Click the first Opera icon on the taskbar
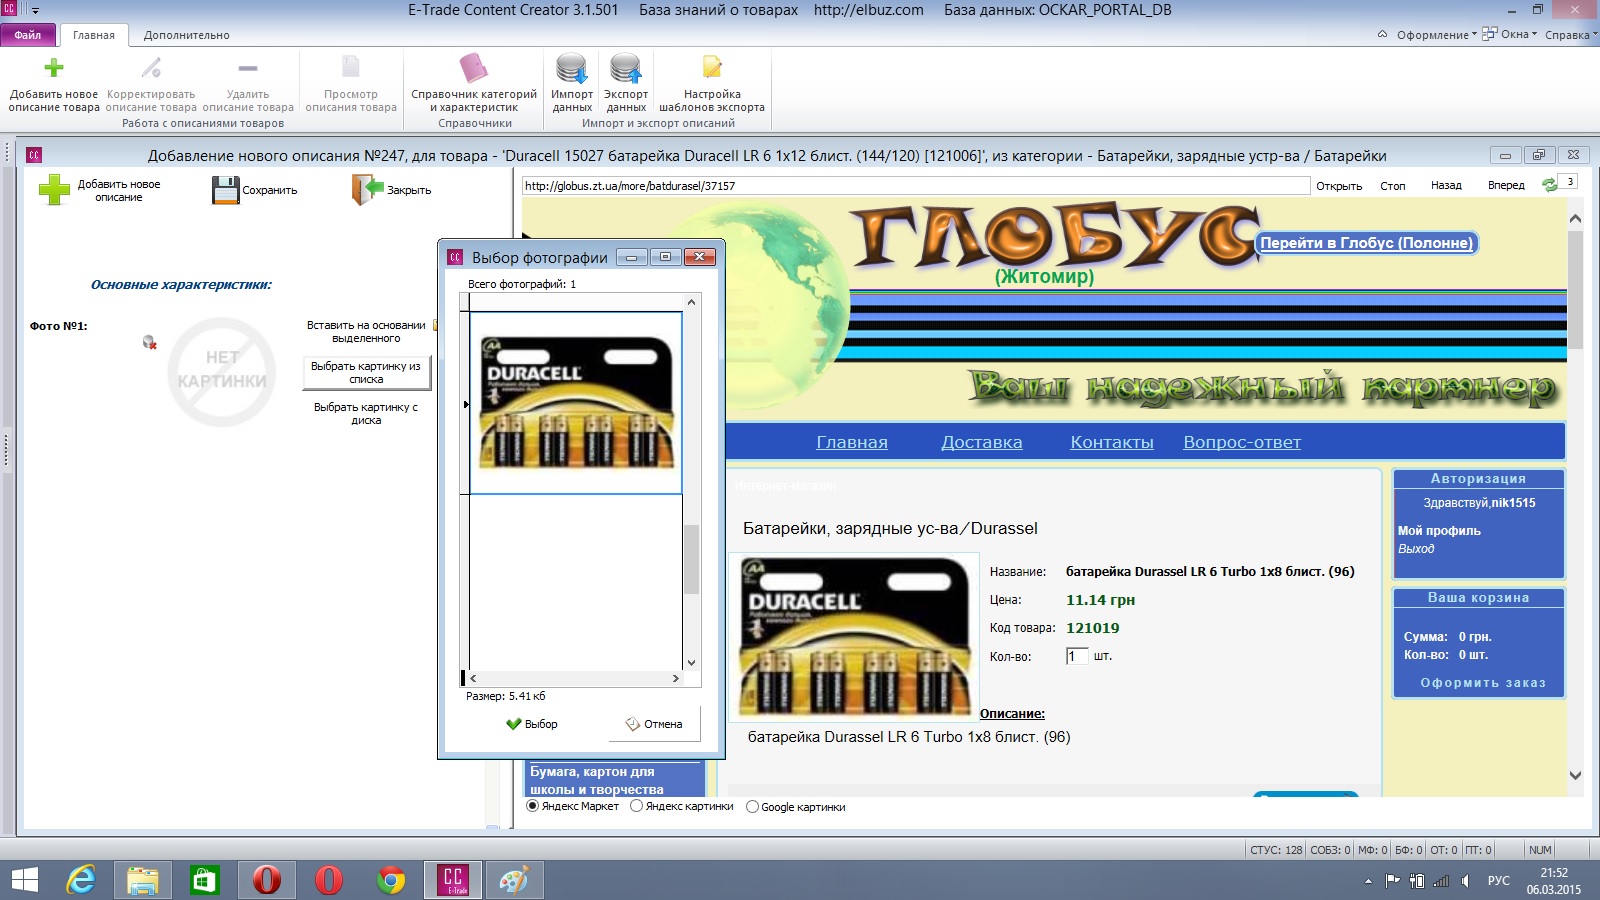The height and width of the screenshot is (900, 1600). (x=267, y=880)
